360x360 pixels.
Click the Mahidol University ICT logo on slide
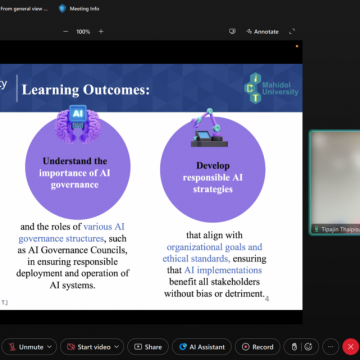pyautogui.click(x=271, y=88)
